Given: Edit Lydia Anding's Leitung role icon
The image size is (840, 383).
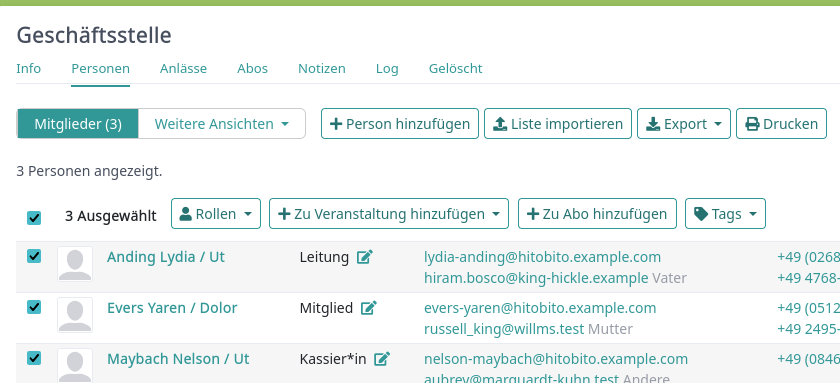Looking at the screenshot, I should (x=365, y=257).
